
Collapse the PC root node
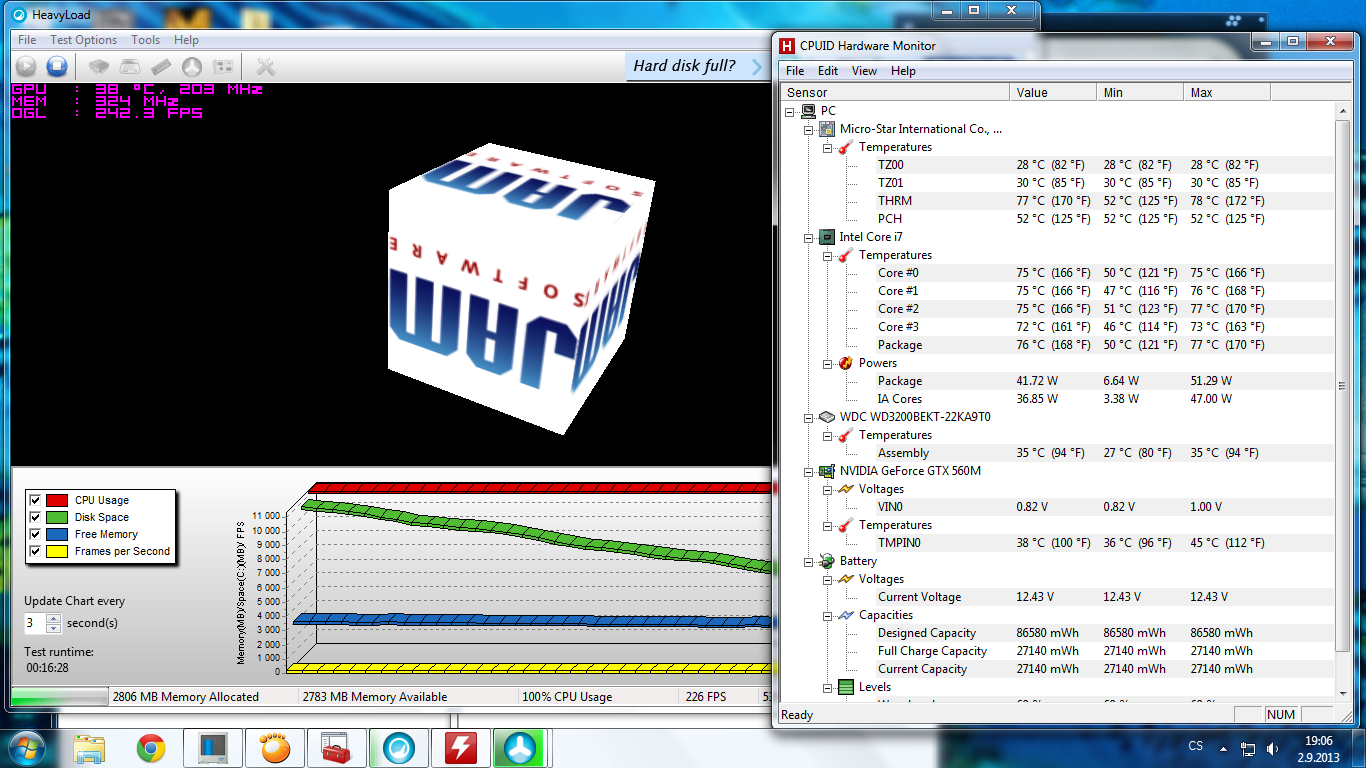(x=790, y=111)
